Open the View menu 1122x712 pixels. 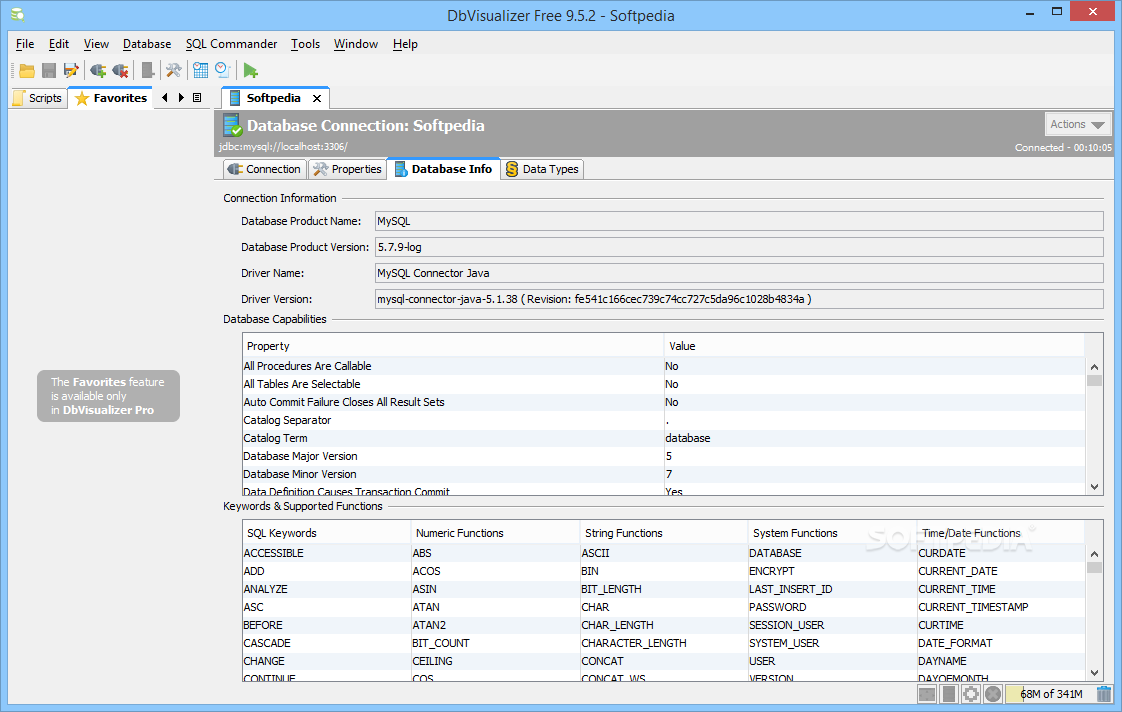click(x=96, y=44)
